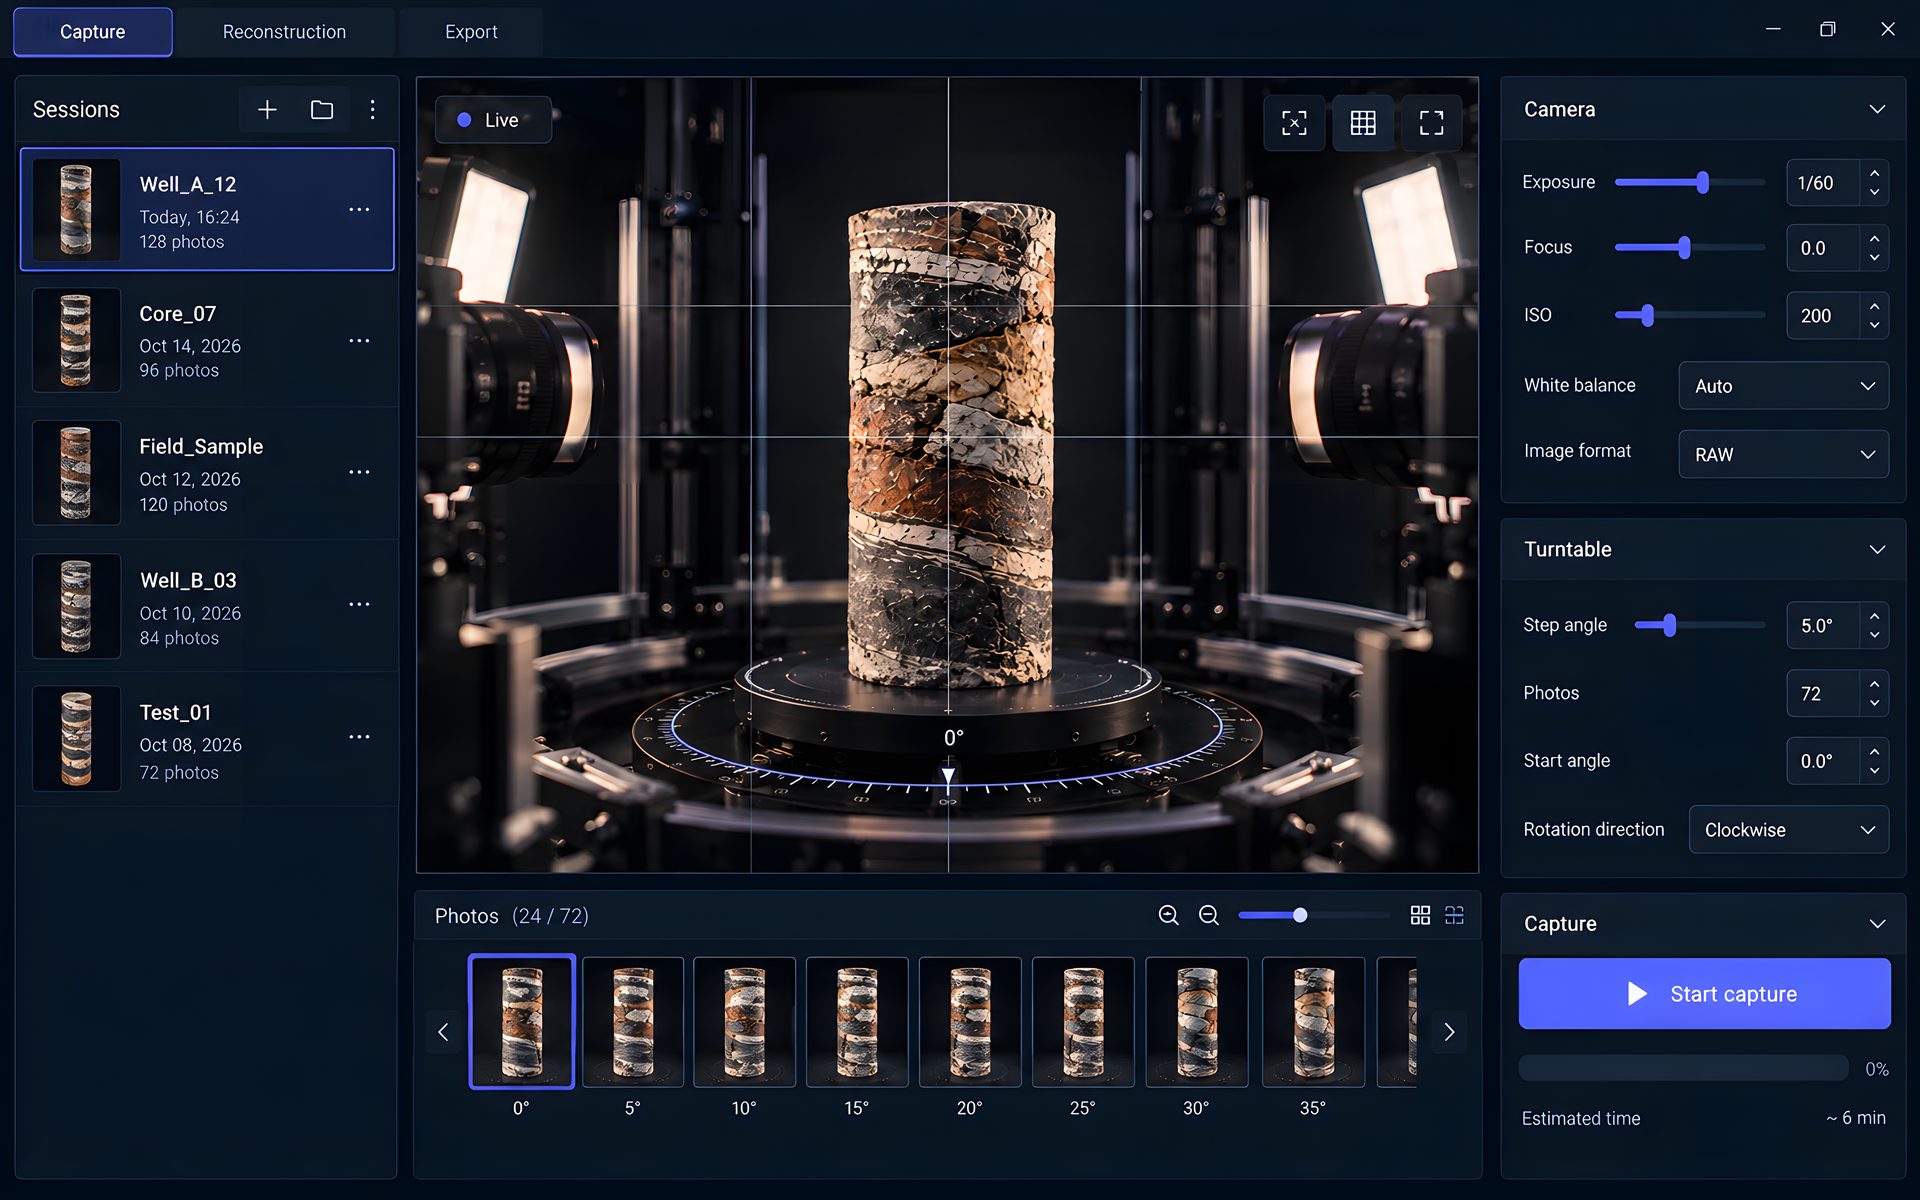
Task: Open options menu for Core_07 session
Action: click(359, 341)
